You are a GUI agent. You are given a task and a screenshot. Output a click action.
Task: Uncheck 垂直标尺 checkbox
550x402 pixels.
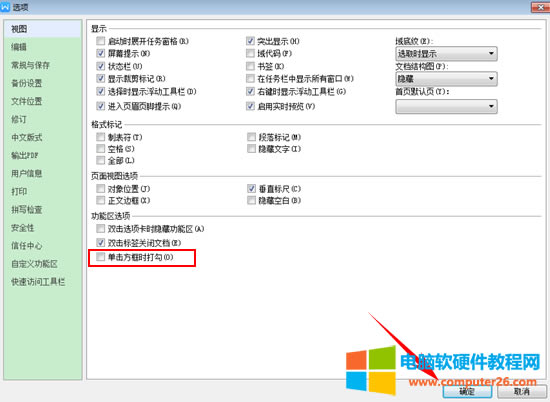pyautogui.click(x=251, y=189)
